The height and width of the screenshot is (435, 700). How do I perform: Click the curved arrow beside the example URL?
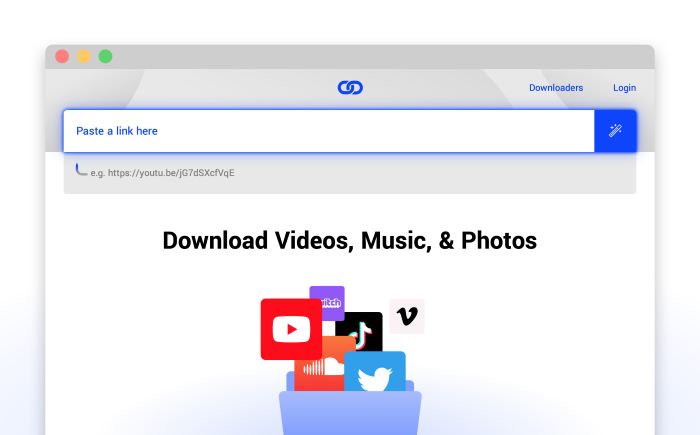pos(81,170)
